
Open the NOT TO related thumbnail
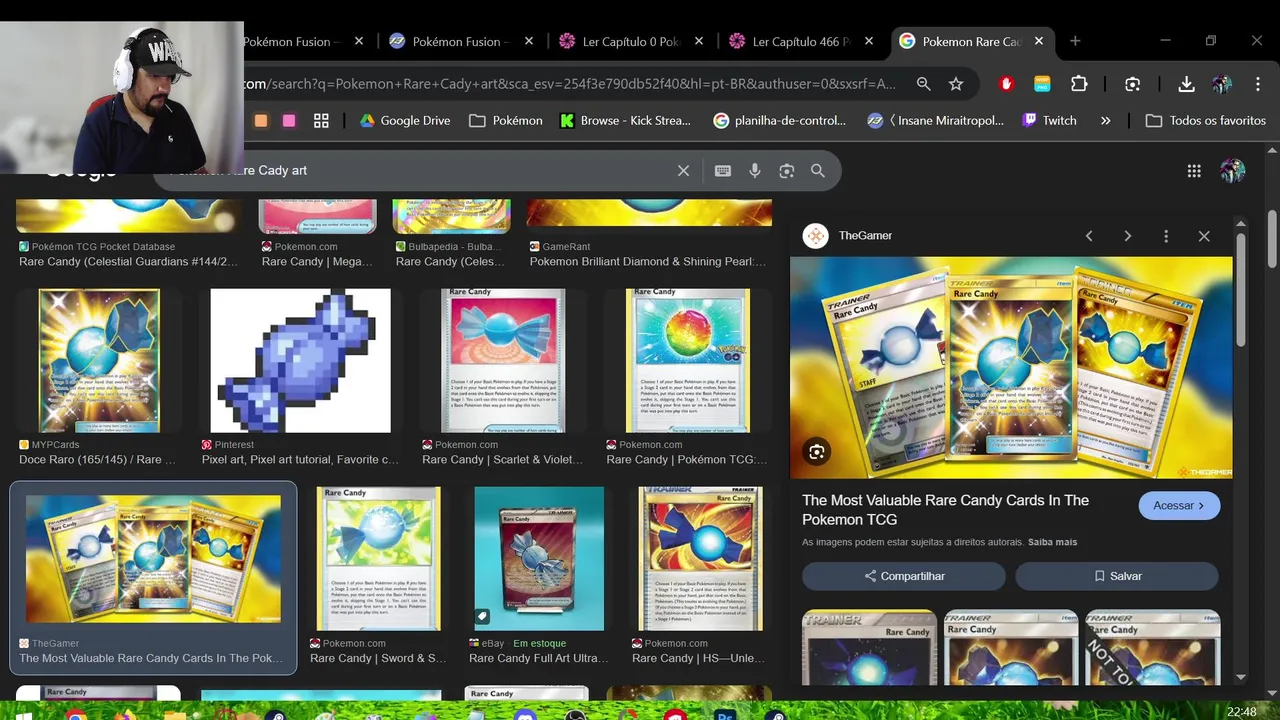click(1153, 647)
